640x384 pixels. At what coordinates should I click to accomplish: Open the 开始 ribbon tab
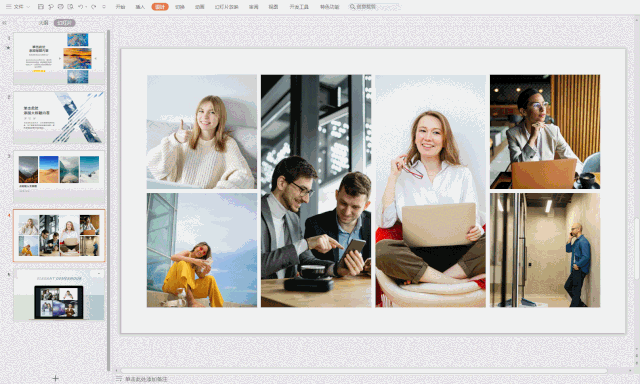(x=120, y=7)
